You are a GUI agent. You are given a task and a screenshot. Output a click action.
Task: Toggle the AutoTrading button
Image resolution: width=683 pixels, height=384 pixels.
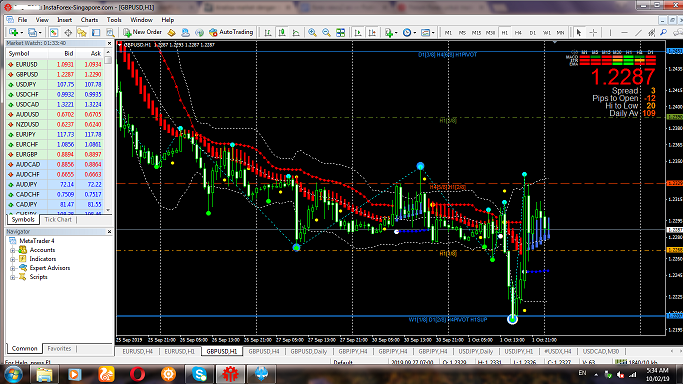click(x=231, y=32)
